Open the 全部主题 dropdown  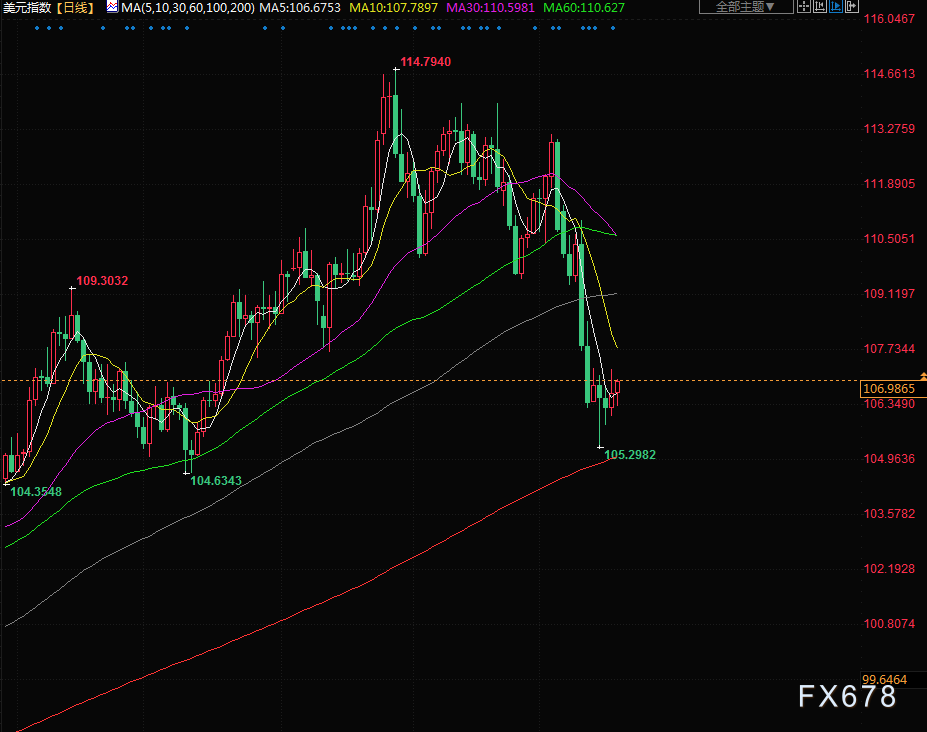[746, 6]
